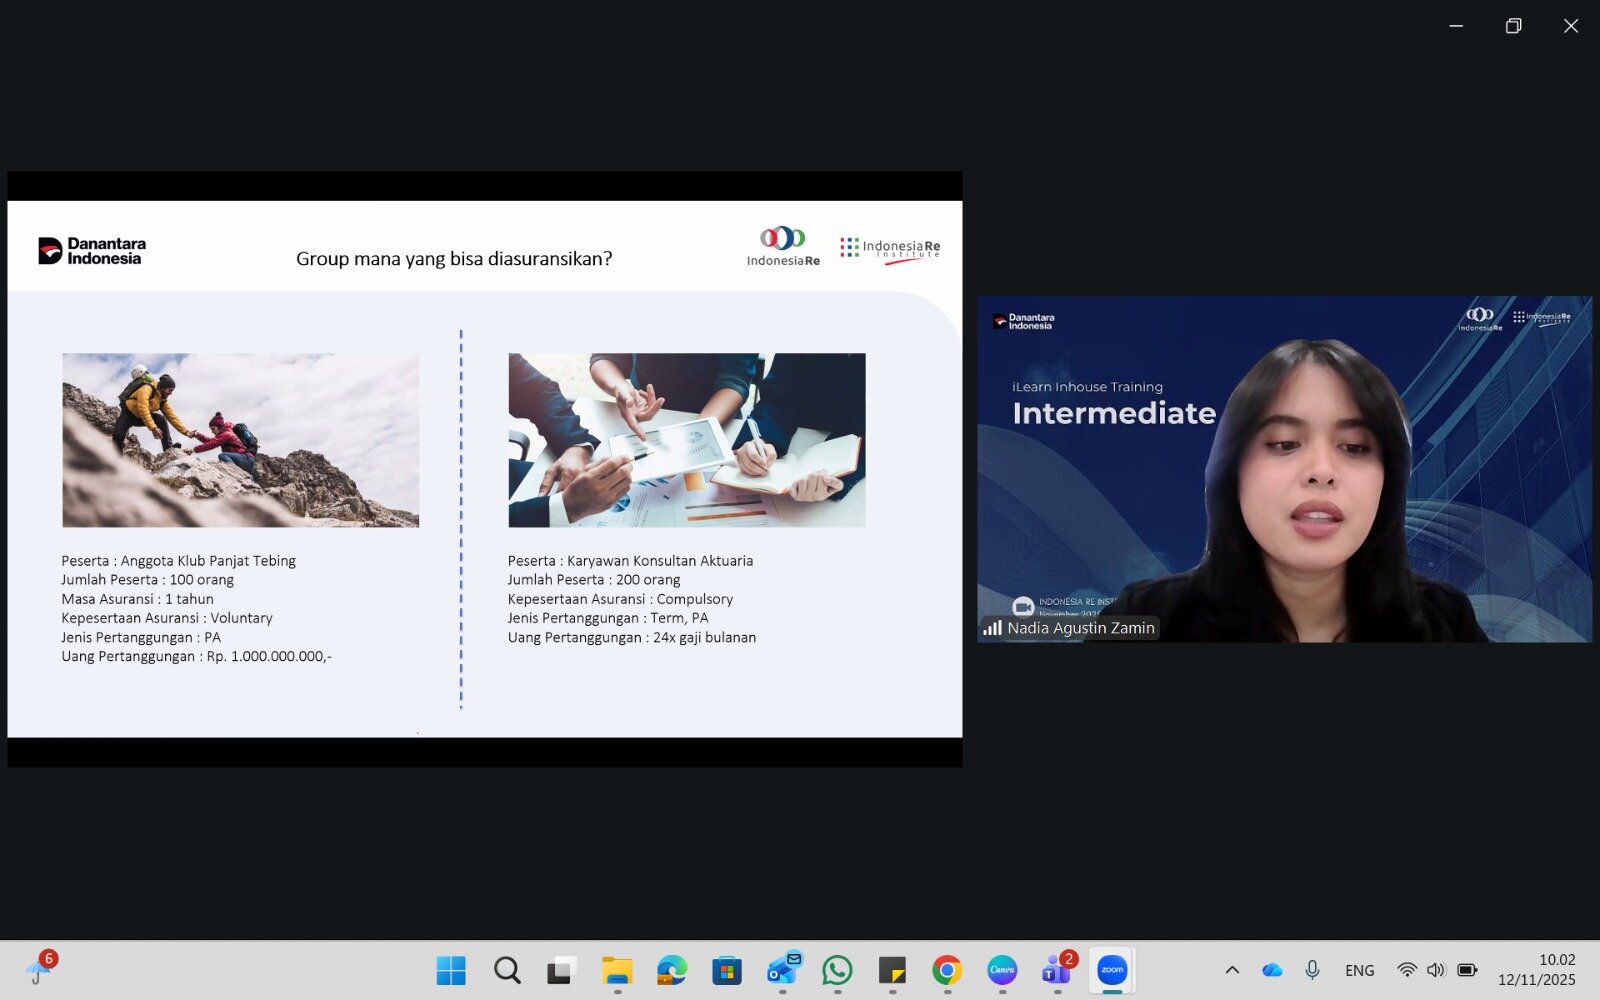The width and height of the screenshot is (1600, 1000).
Task: Open the weather widget with umbrella icon
Action: coord(40,969)
